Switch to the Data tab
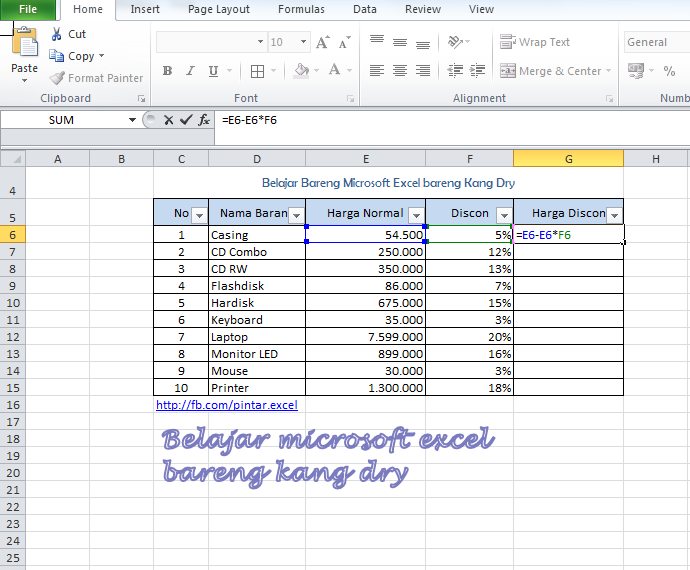 point(365,9)
